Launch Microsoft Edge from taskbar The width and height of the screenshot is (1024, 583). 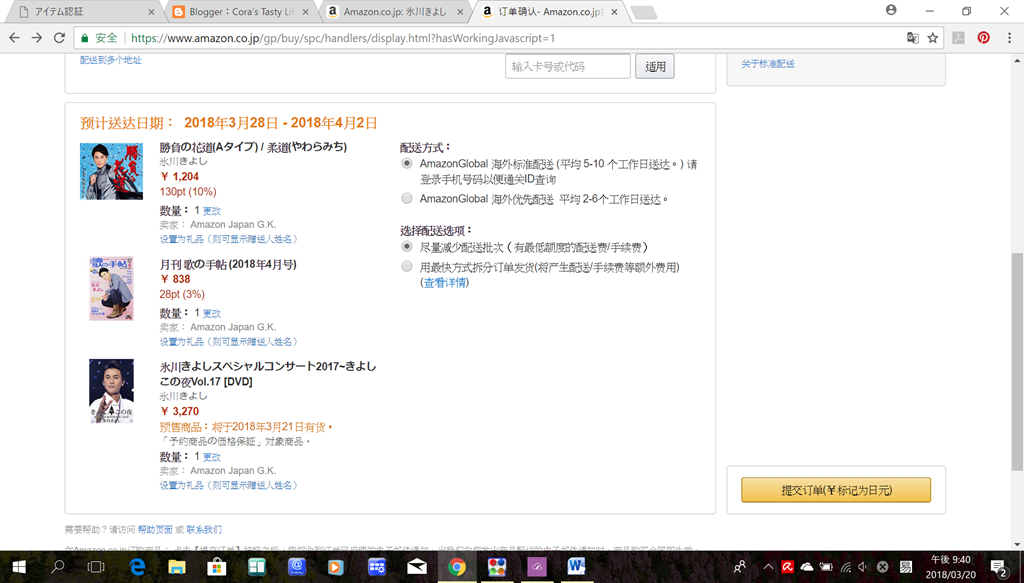point(137,567)
